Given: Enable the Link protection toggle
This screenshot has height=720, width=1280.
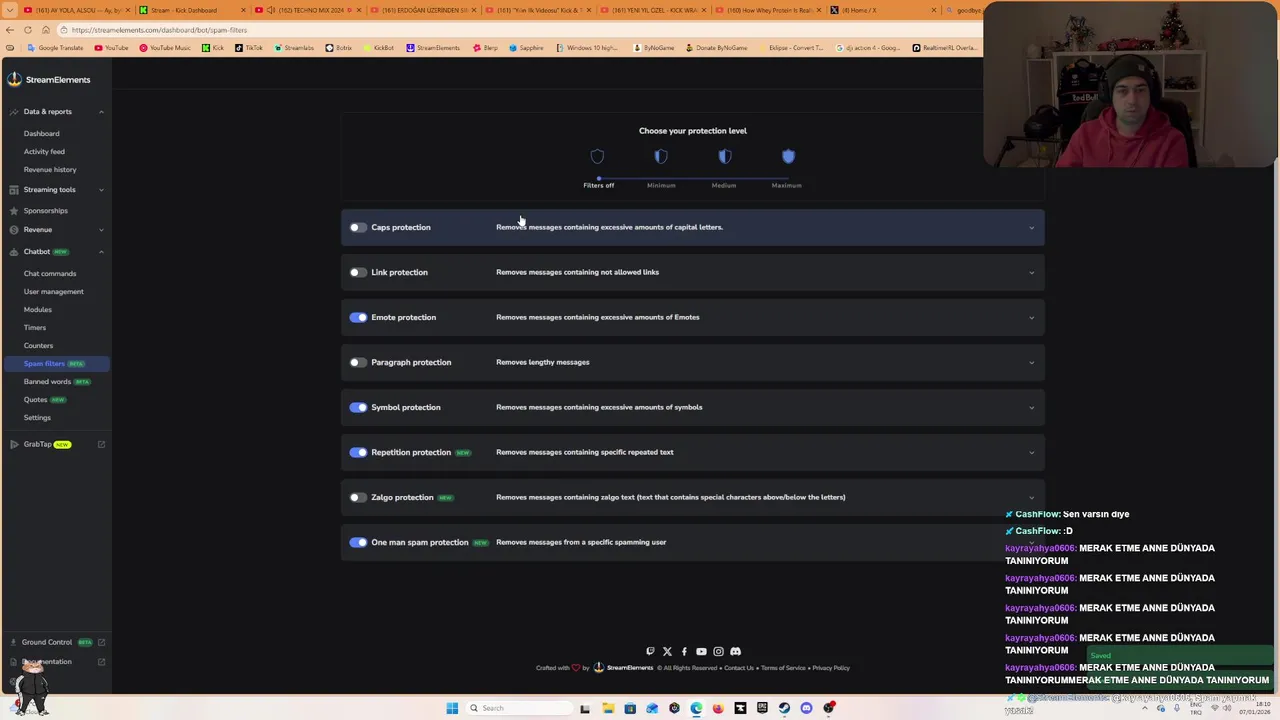Looking at the screenshot, I should [358, 272].
